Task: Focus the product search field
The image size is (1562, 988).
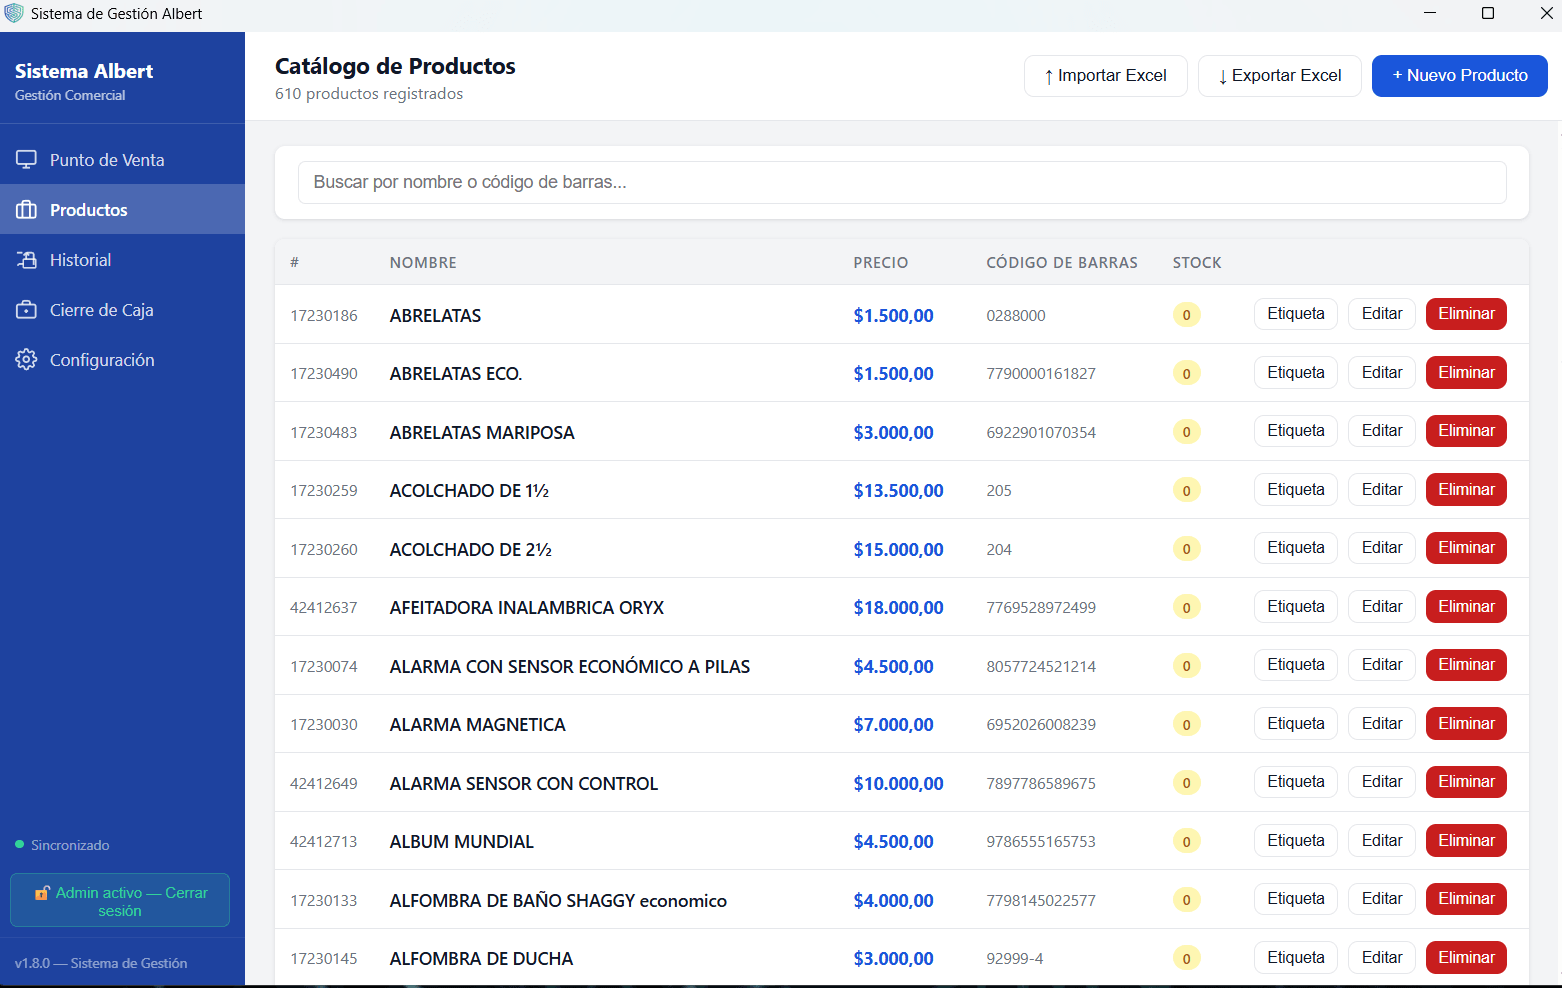Action: coord(902,182)
